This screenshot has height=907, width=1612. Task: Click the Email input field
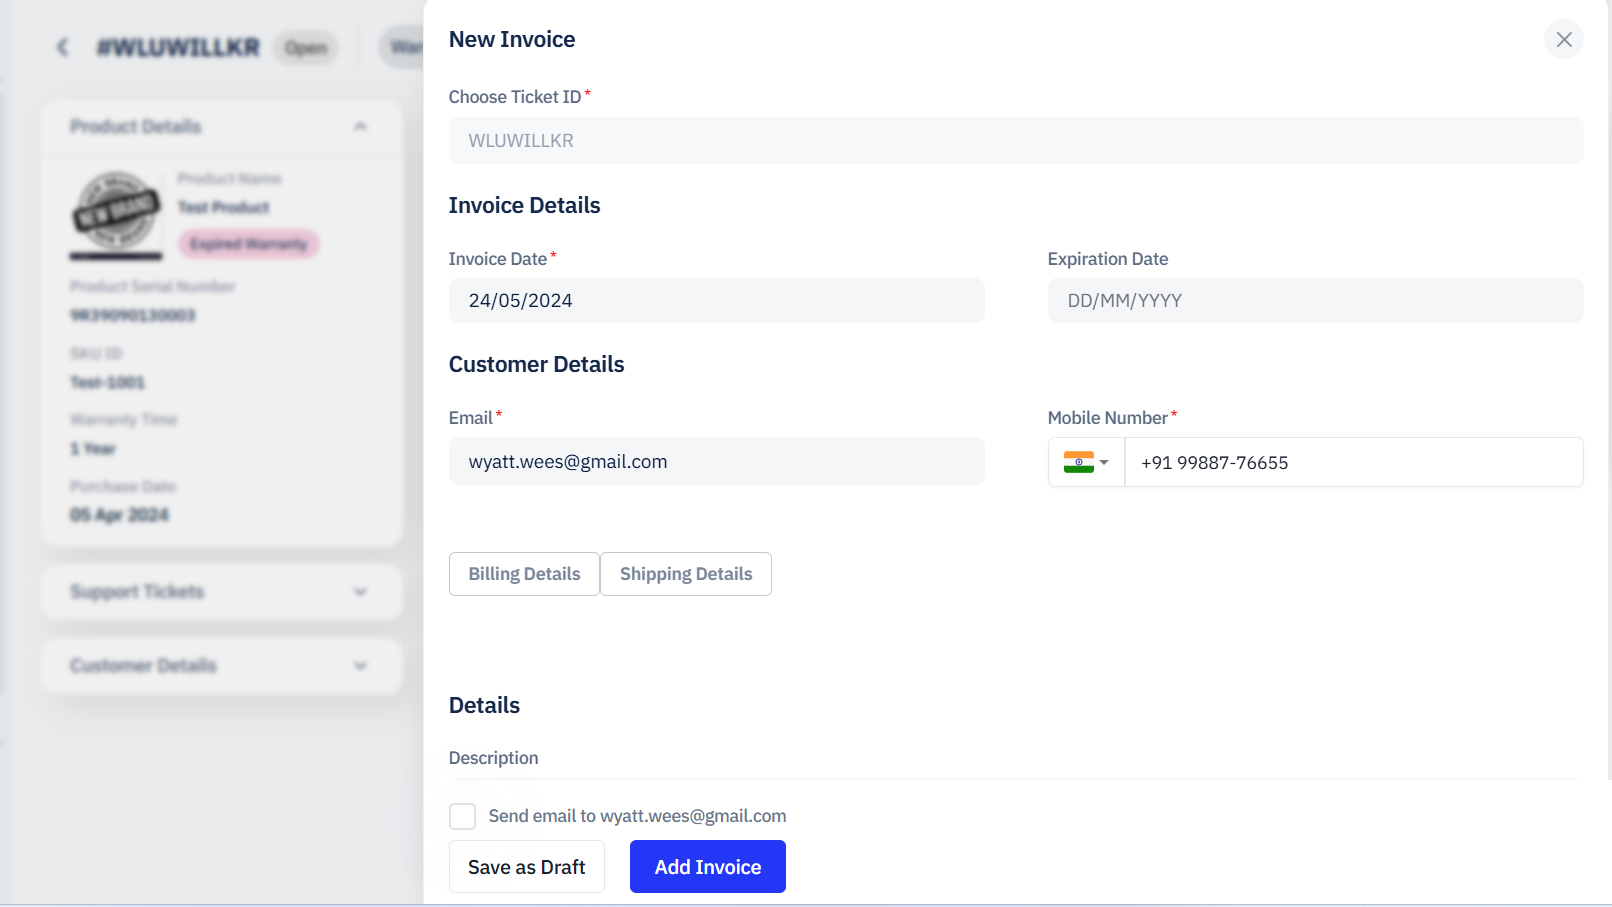click(x=716, y=462)
